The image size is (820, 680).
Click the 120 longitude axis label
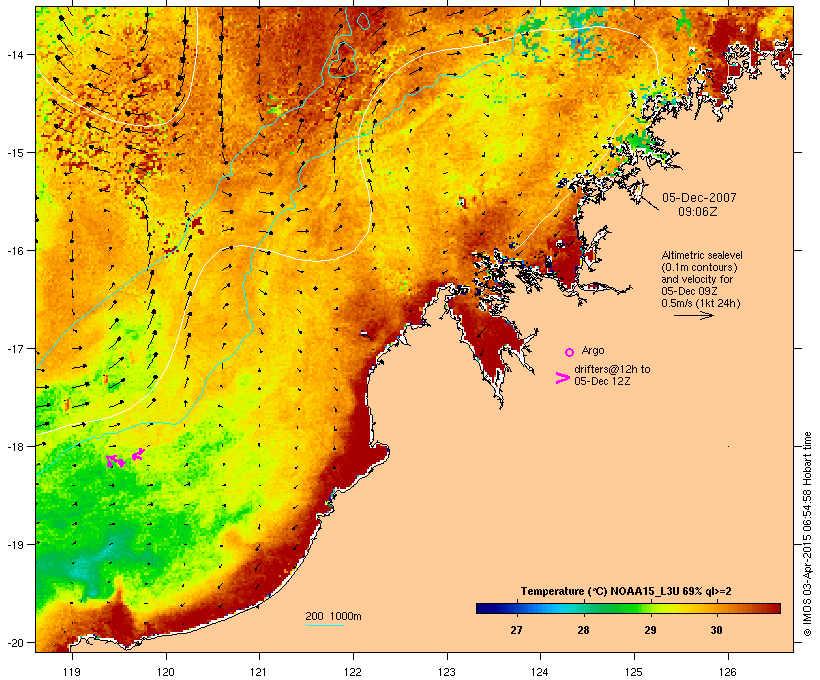tap(166, 672)
